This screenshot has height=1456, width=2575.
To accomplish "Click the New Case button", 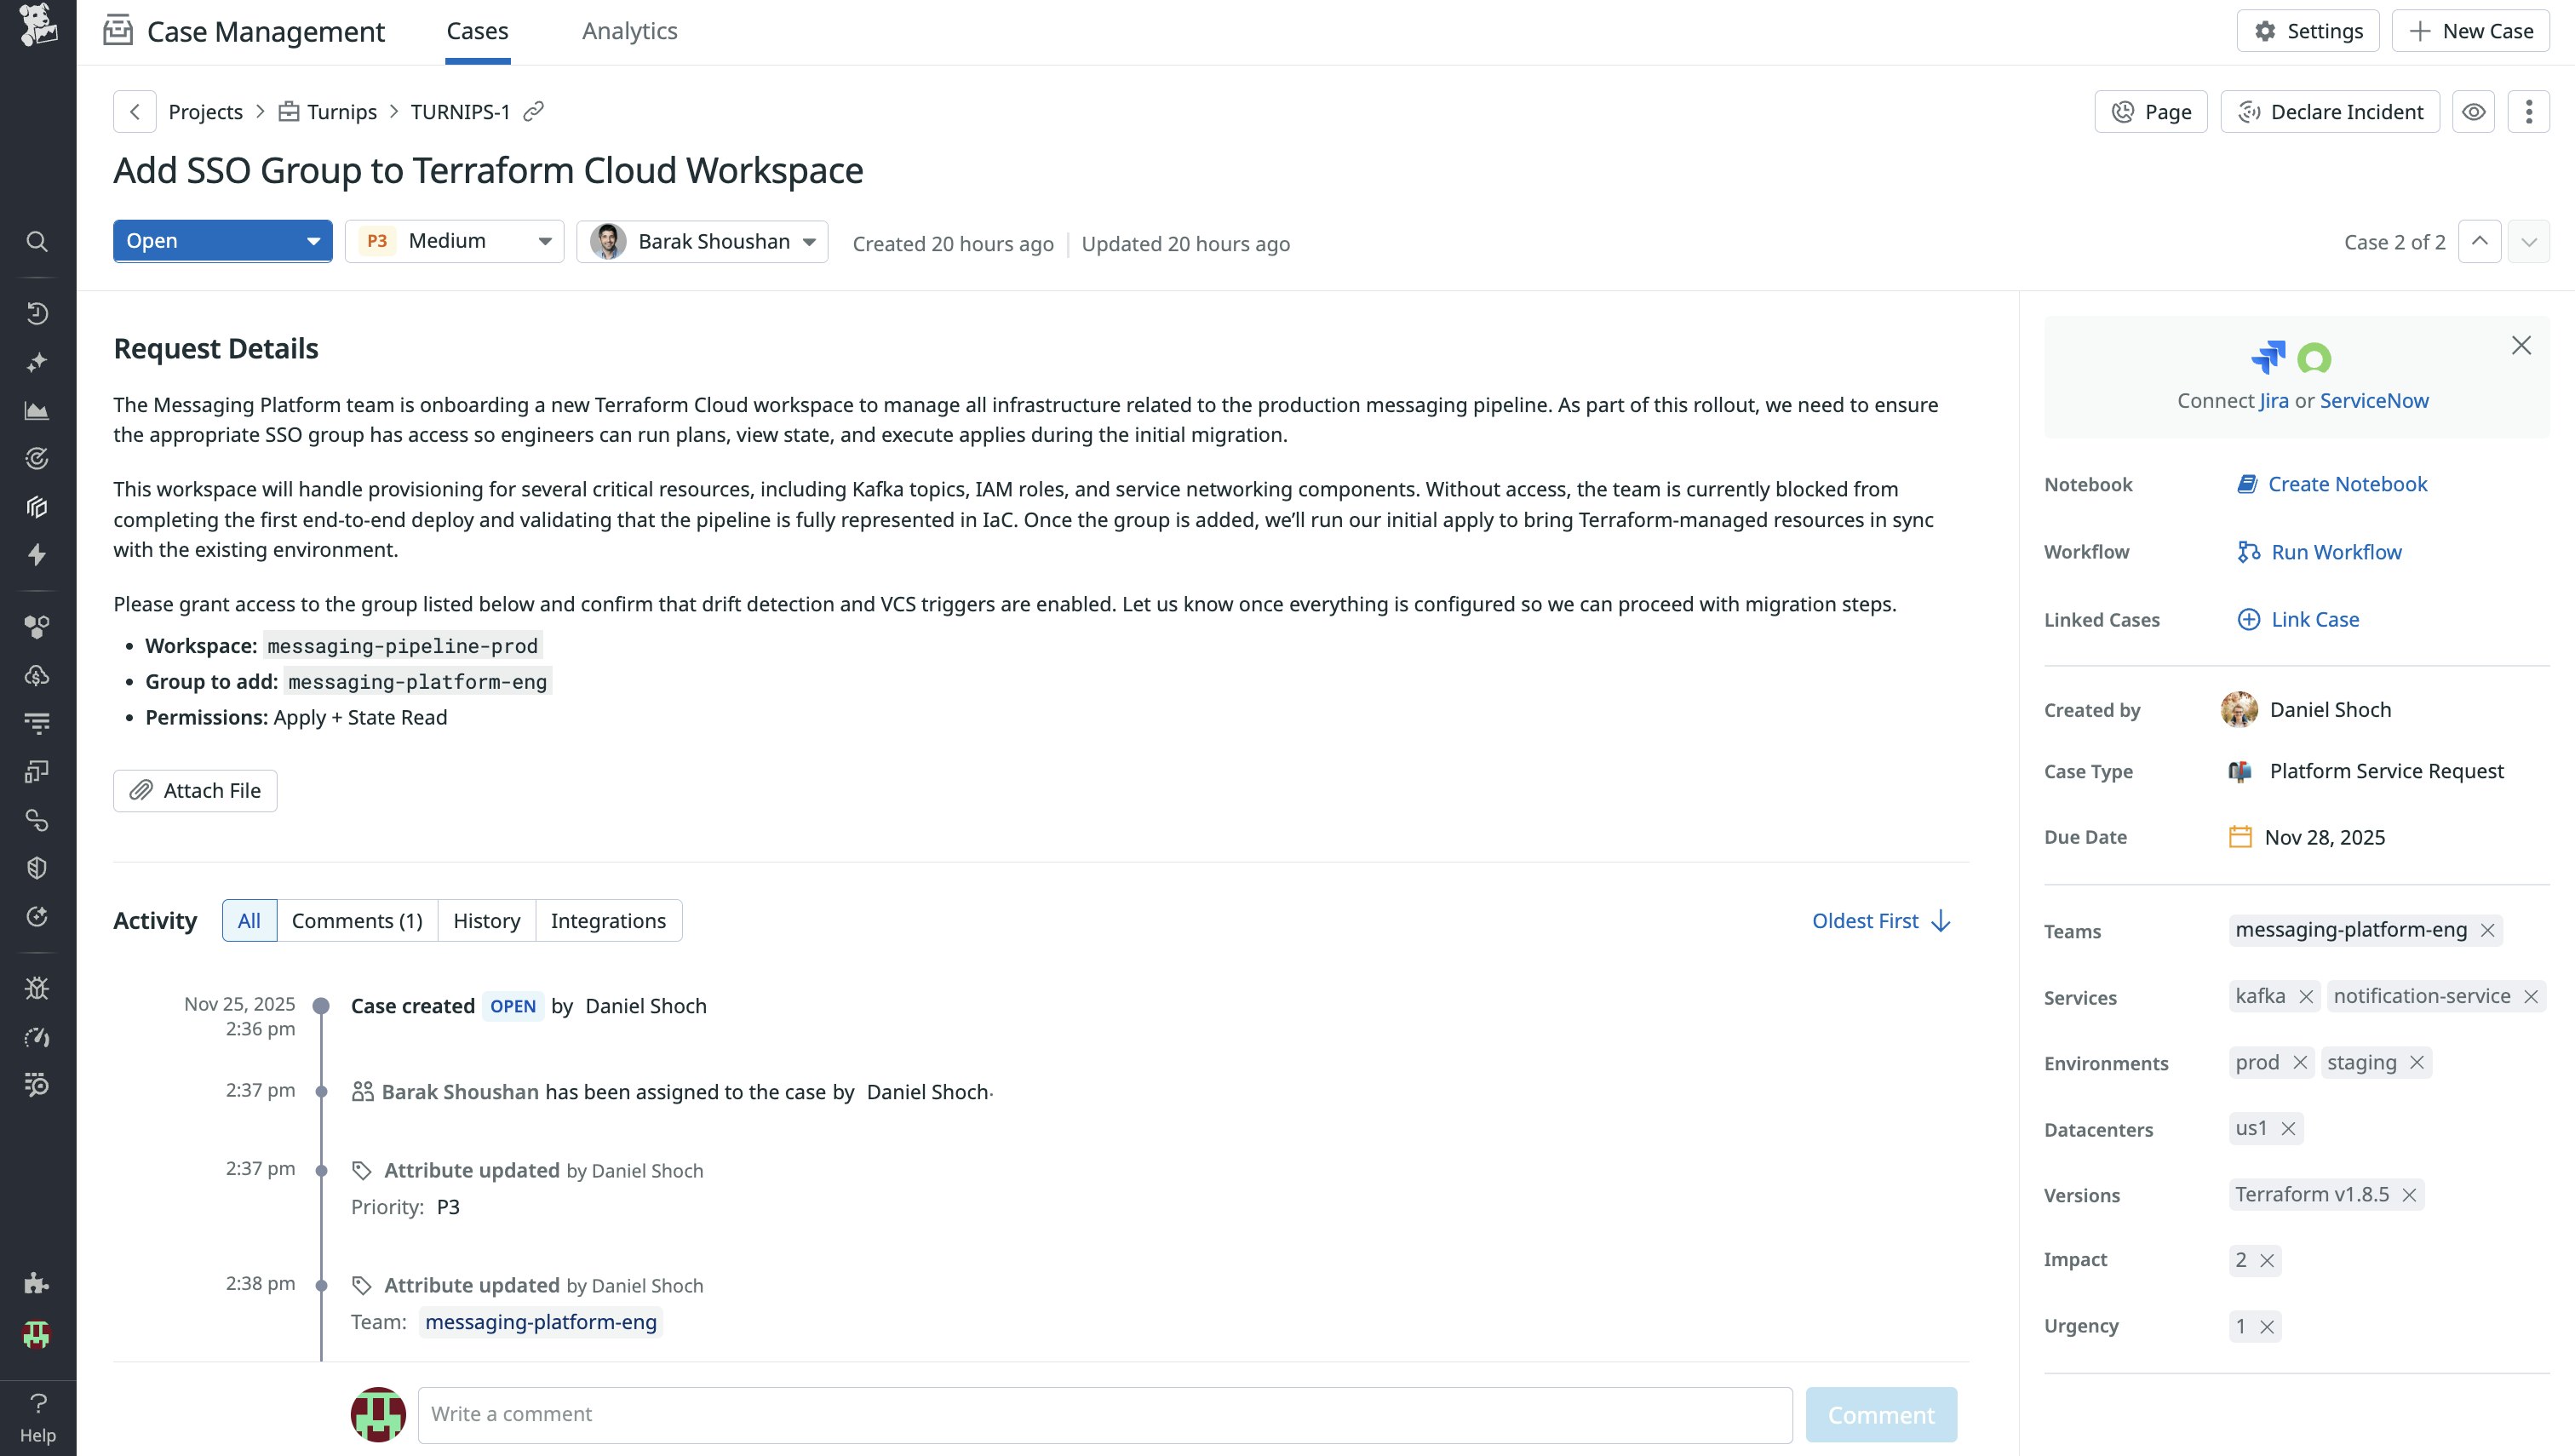I will tap(2469, 30).
